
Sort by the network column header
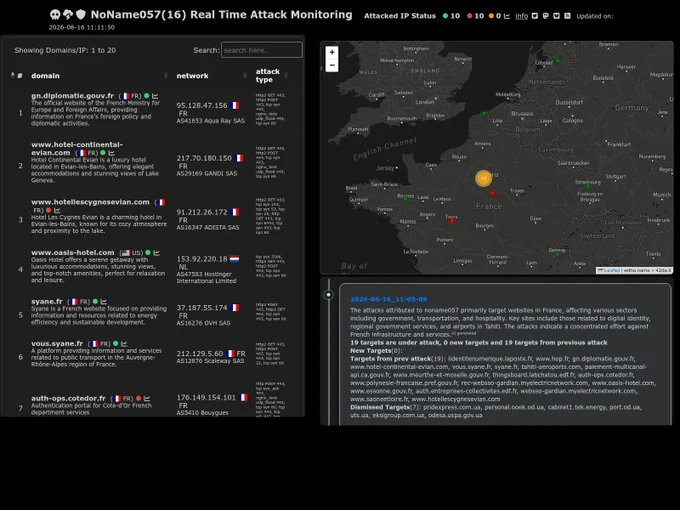coord(192,75)
